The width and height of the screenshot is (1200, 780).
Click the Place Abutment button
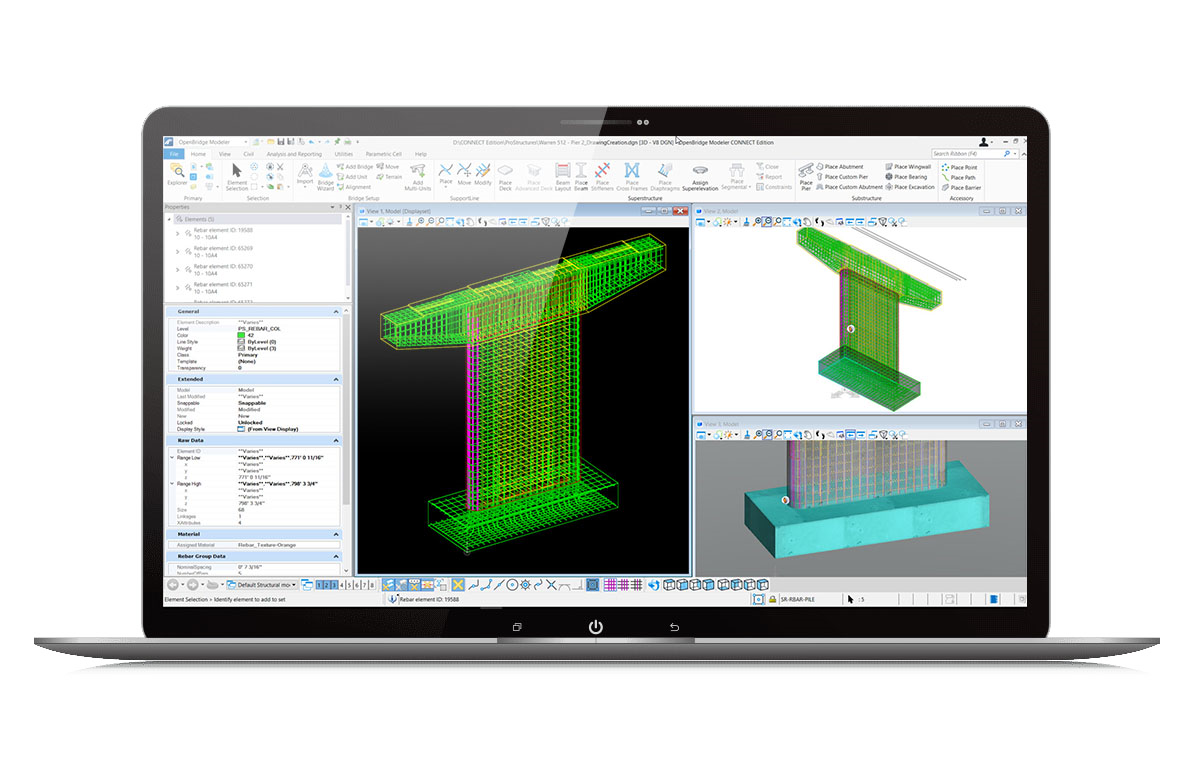[843, 167]
